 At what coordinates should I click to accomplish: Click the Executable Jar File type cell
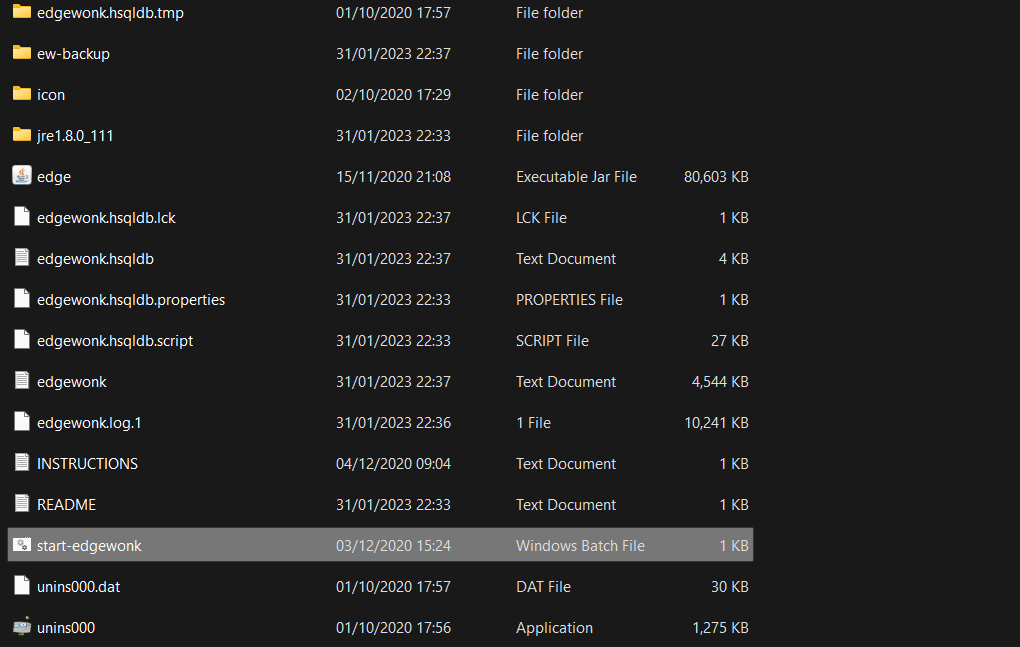[x=576, y=176]
